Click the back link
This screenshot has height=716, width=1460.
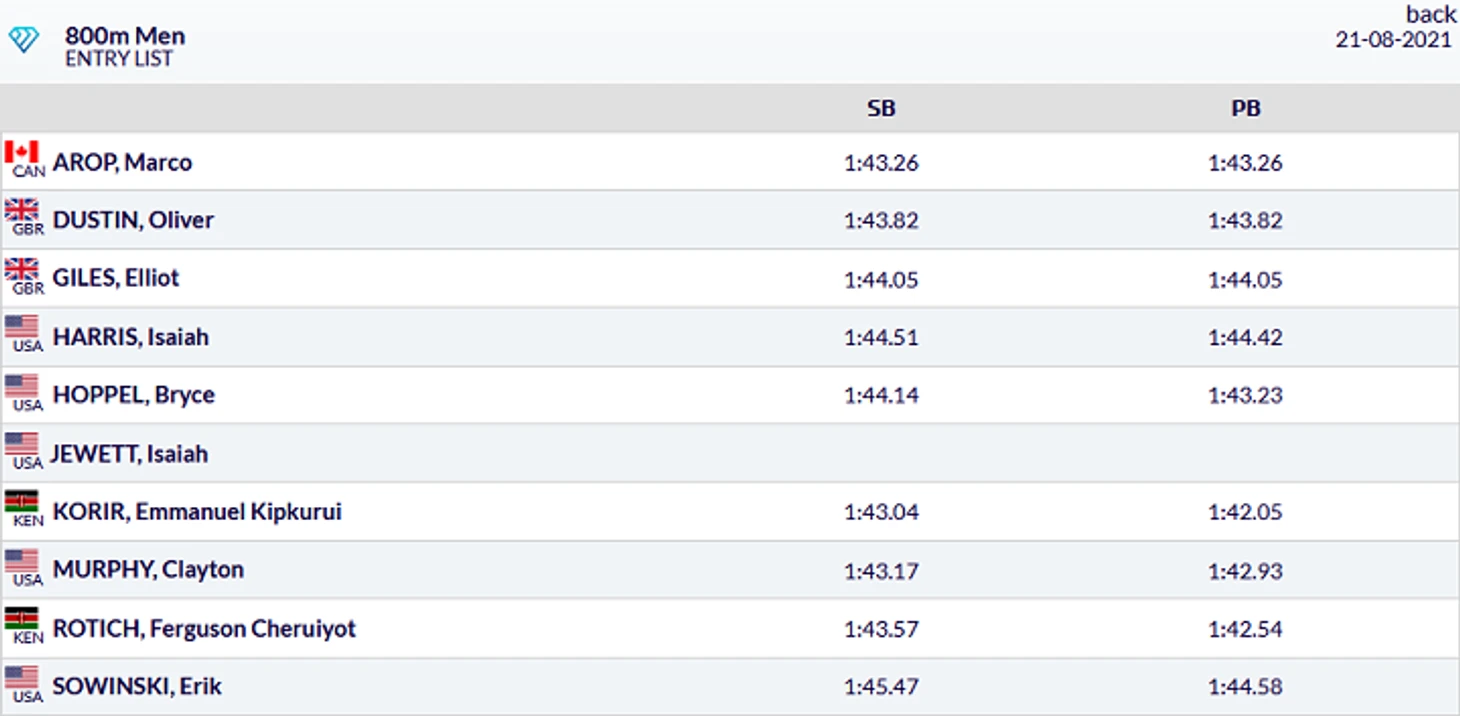pos(1431,14)
